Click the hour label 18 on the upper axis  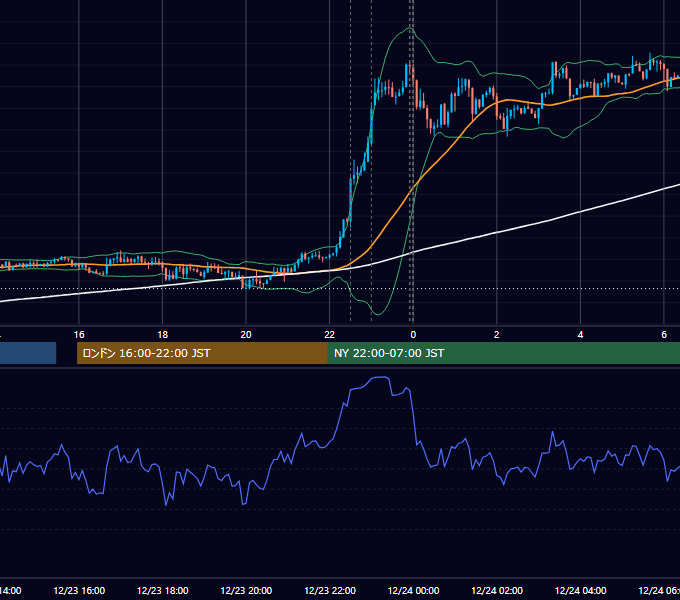[163, 335]
